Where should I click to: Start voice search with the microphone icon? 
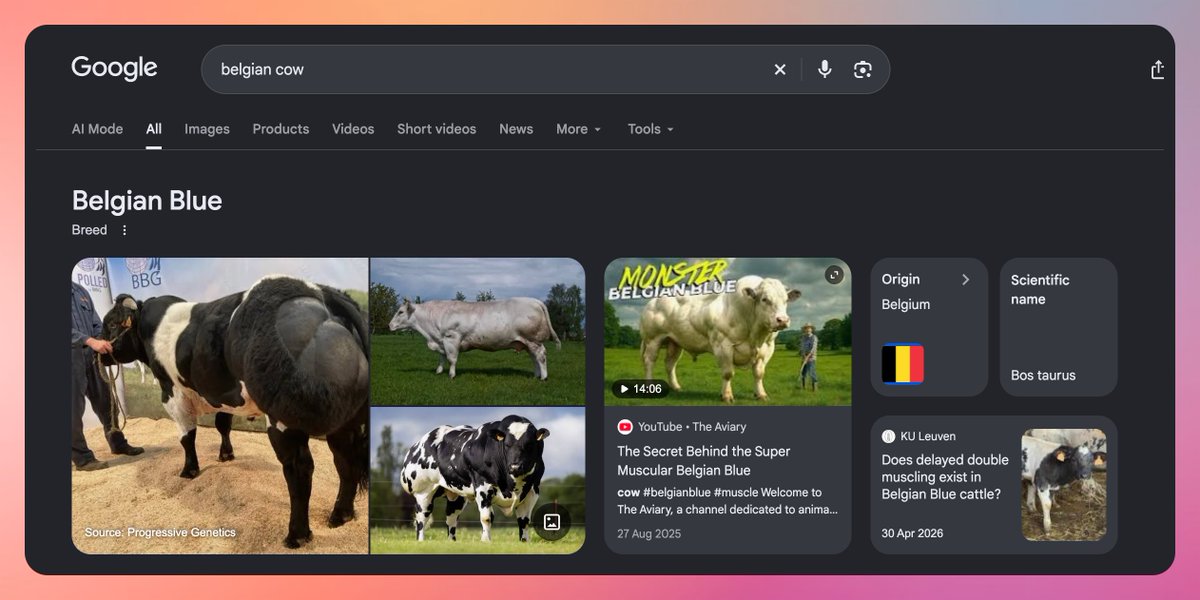(824, 69)
